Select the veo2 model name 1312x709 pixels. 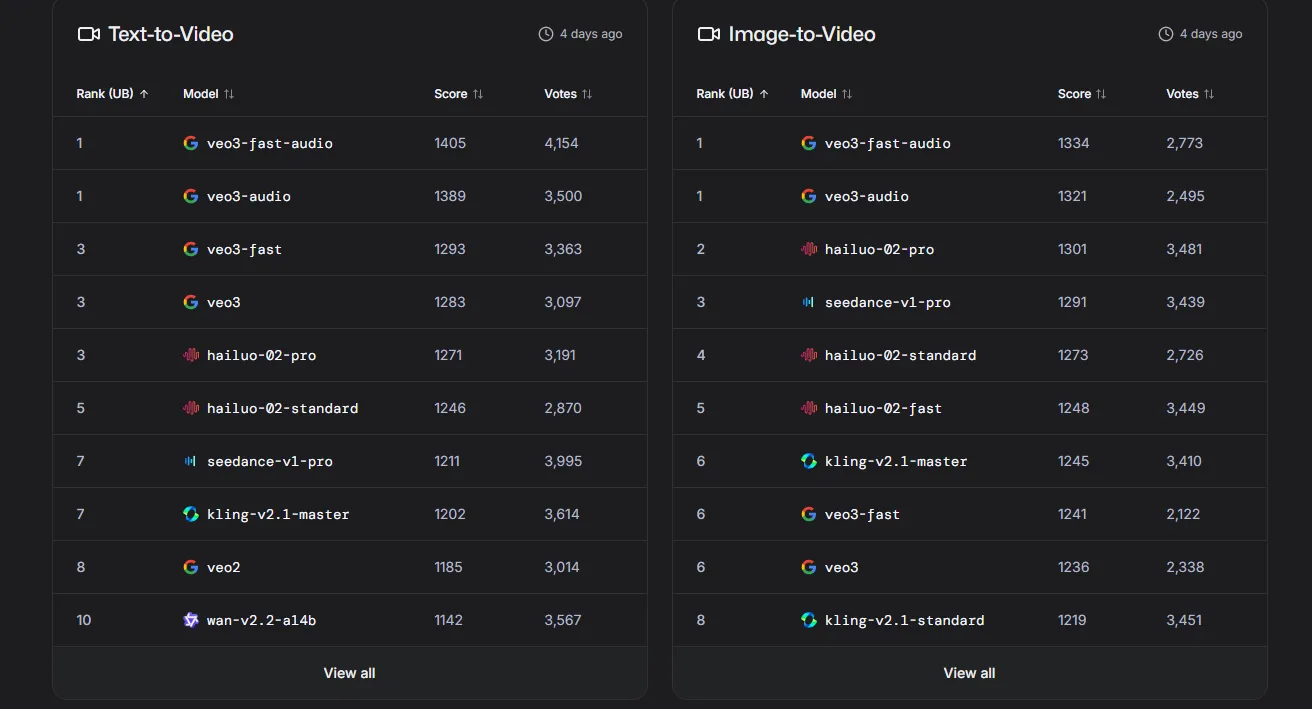click(x=224, y=567)
